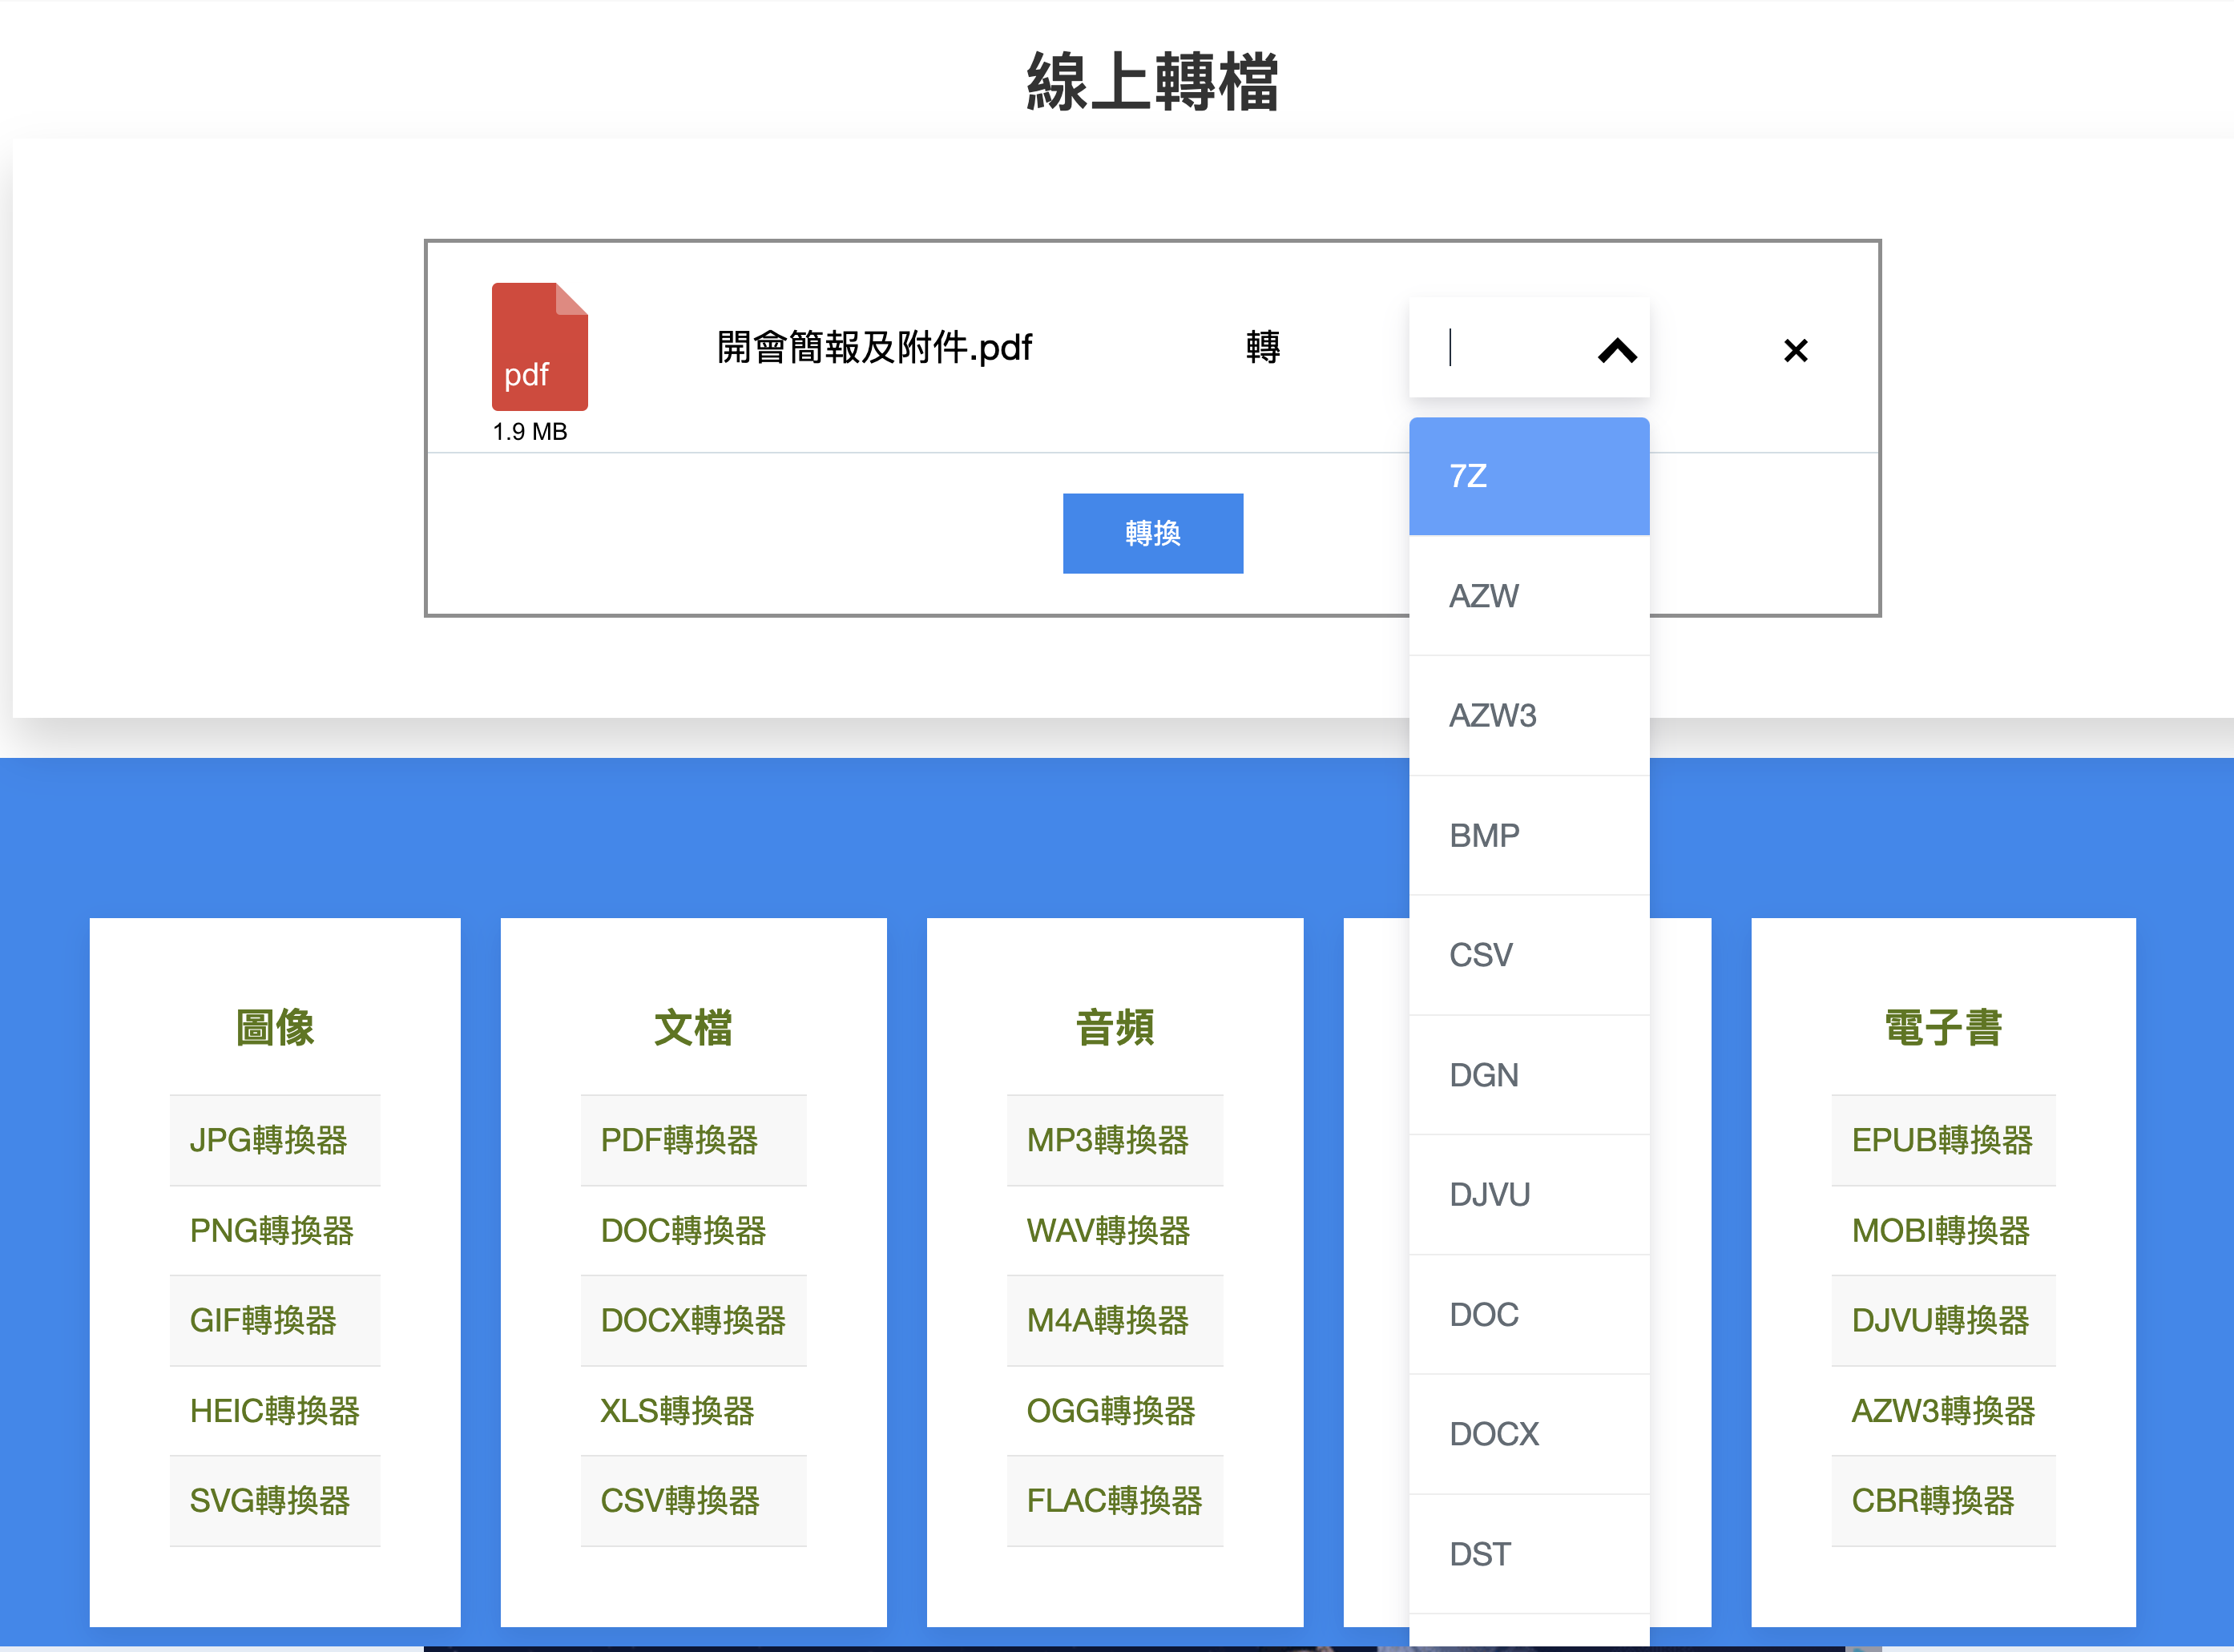Select BMP output format
The width and height of the screenshot is (2234, 1652).
point(1528,835)
